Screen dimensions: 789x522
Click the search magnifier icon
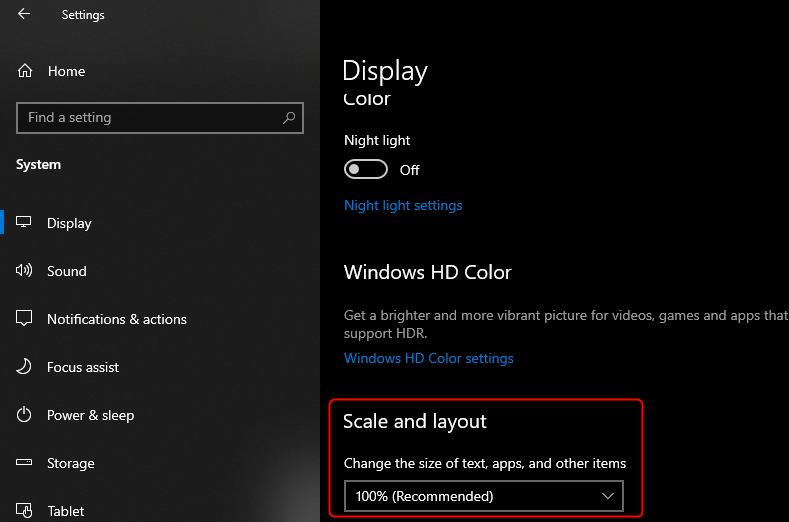tap(289, 118)
